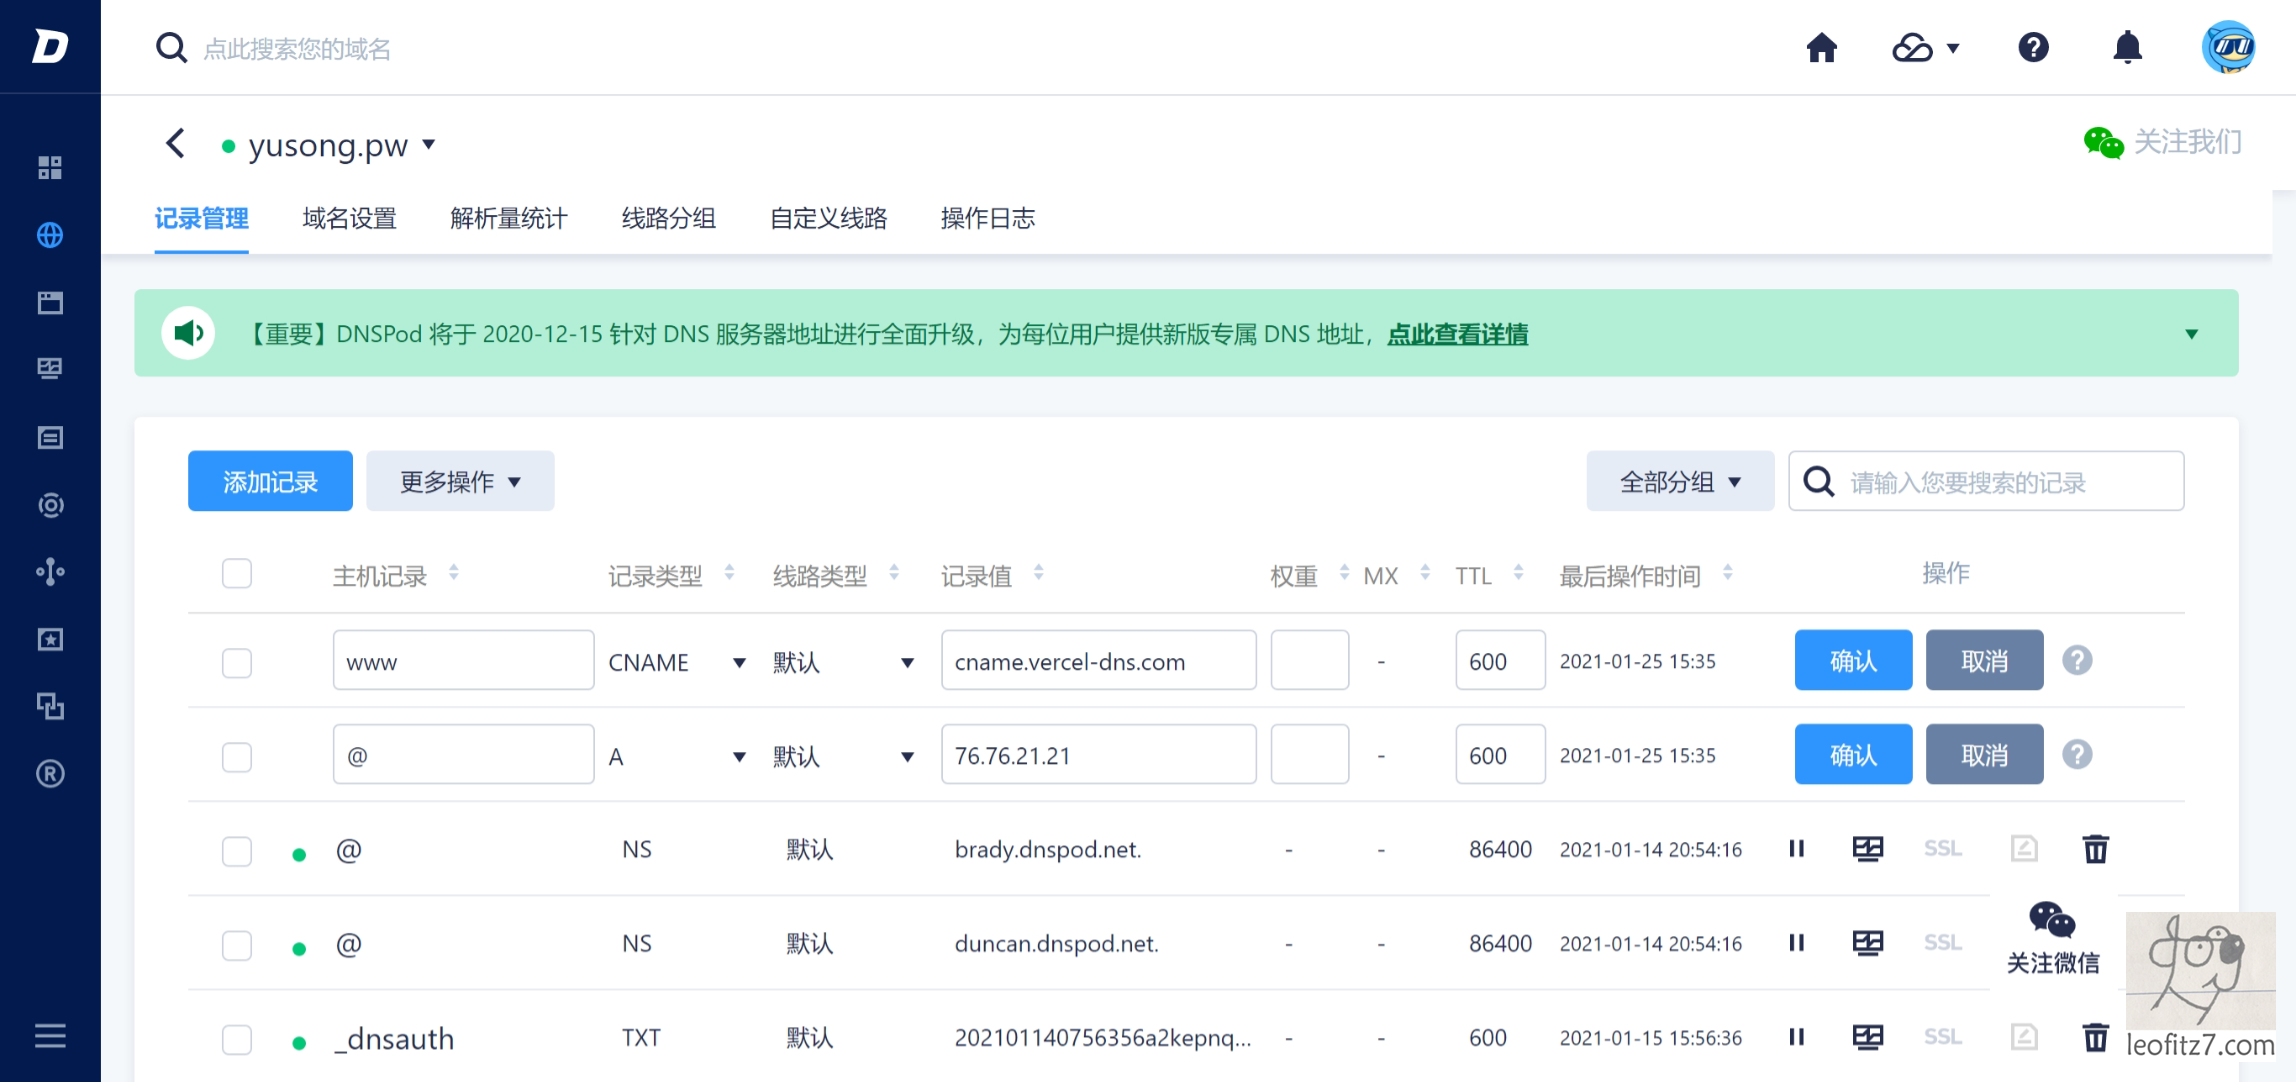Click the back arrow beside yusong.pw
Viewport: 2296px width, 1082px height.
pos(176,144)
